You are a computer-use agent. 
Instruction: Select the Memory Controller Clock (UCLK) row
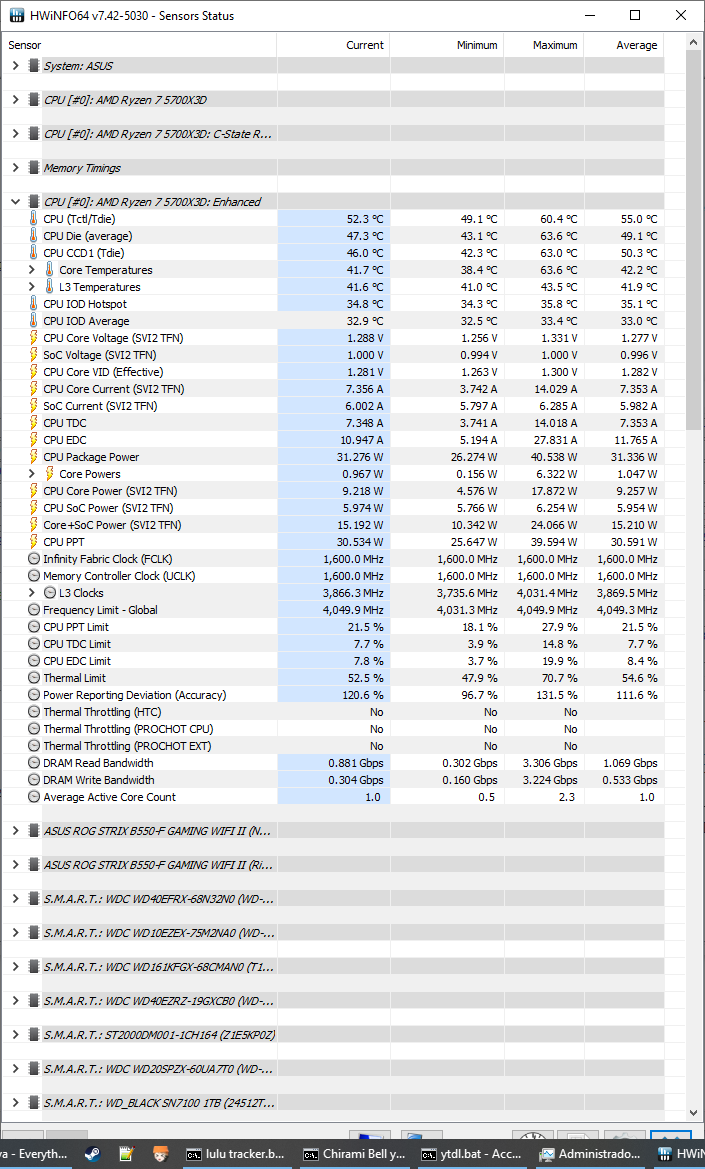click(333, 576)
